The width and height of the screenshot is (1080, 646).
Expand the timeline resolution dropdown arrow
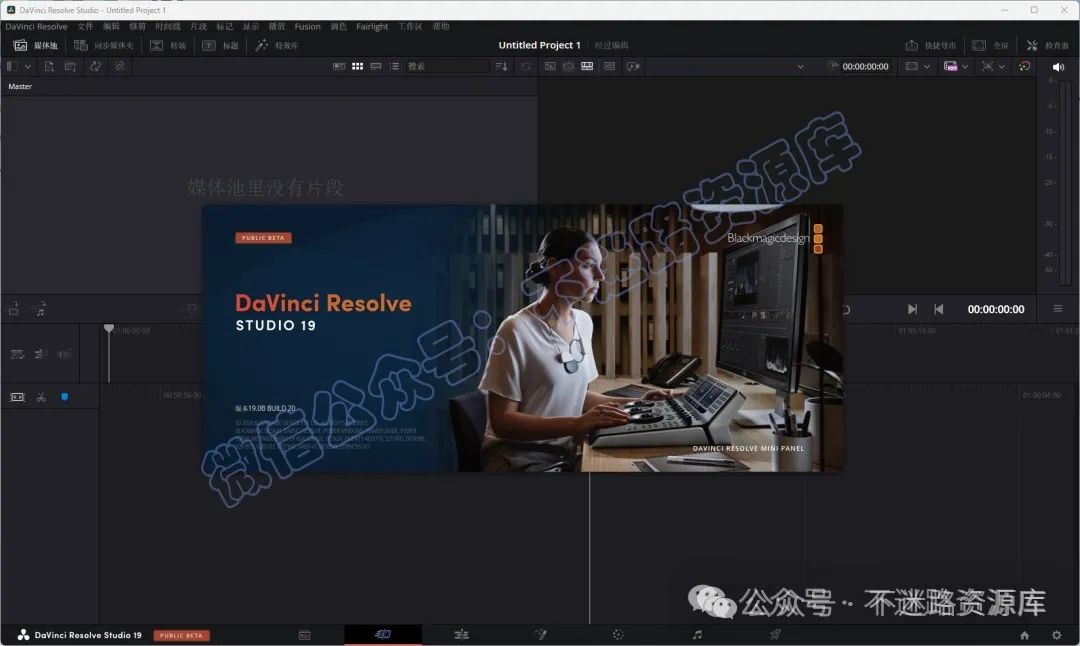pos(964,67)
